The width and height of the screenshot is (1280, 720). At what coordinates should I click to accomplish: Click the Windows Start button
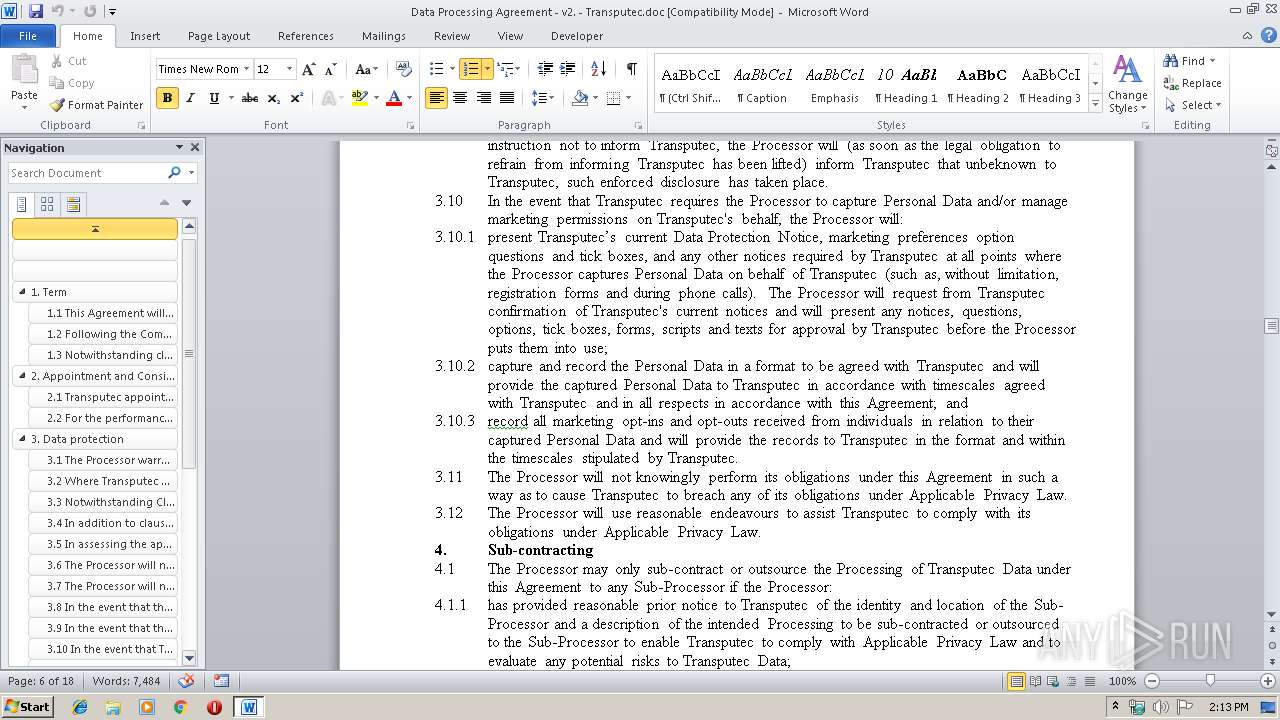pyautogui.click(x=28, y=706)
